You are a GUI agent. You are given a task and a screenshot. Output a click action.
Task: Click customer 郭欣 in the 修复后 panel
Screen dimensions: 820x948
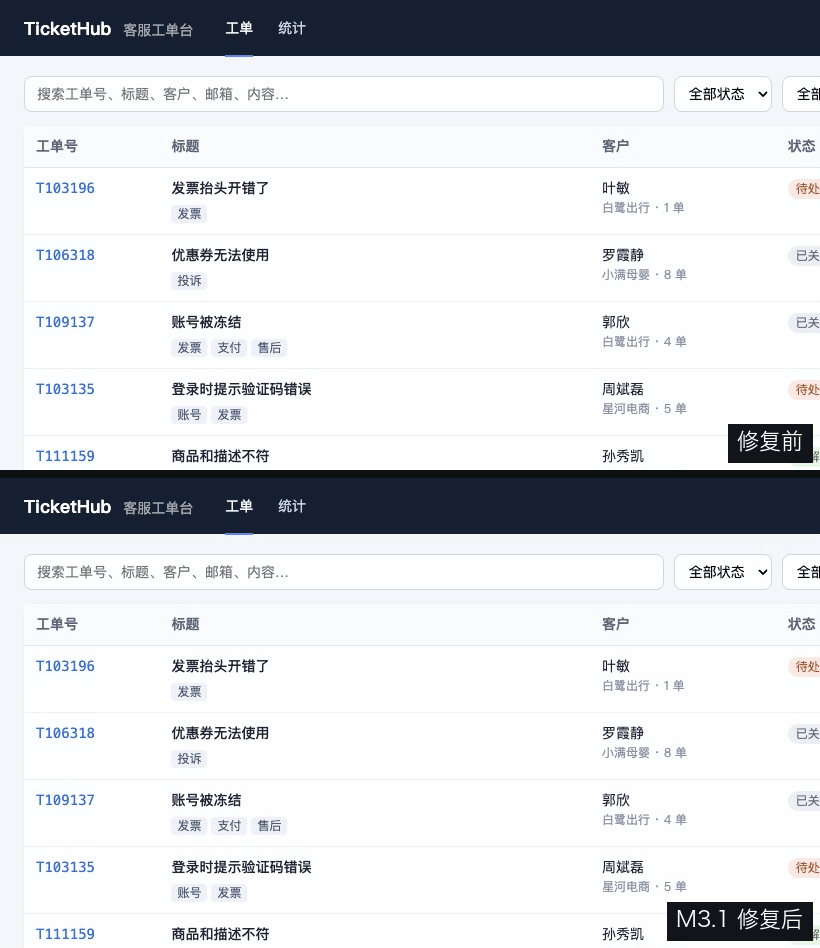click(616, 800)
